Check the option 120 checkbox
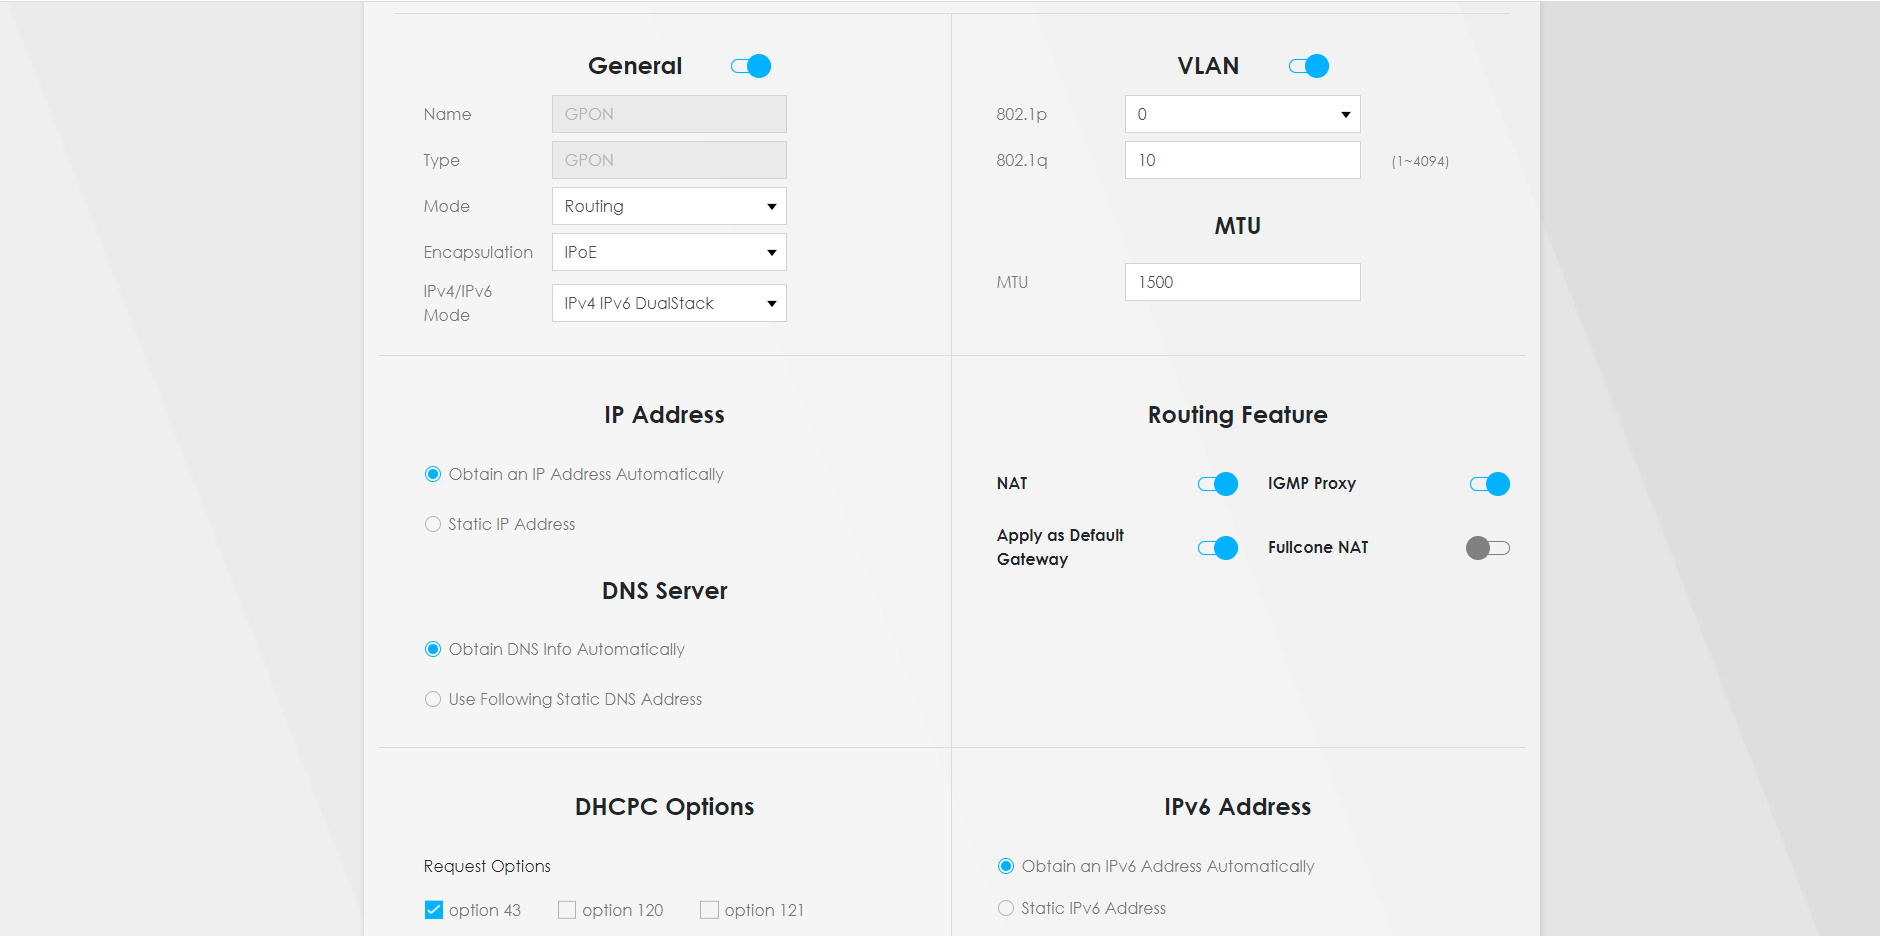This screenshot has width=1880, height=936. coord(567,910)
